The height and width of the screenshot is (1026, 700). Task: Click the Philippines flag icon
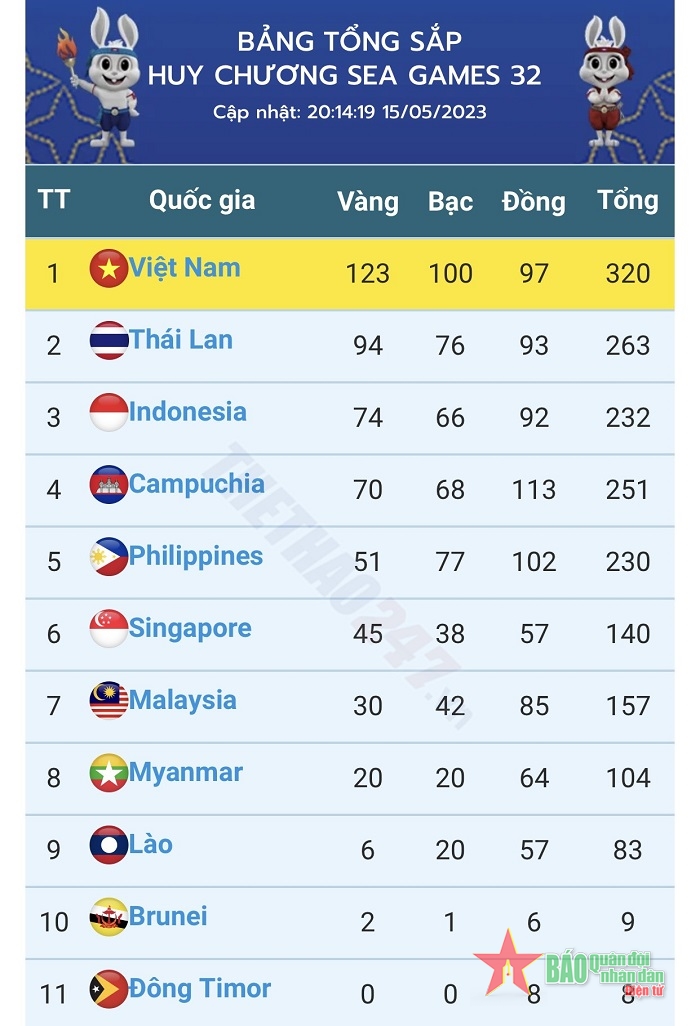coord(108,557)
